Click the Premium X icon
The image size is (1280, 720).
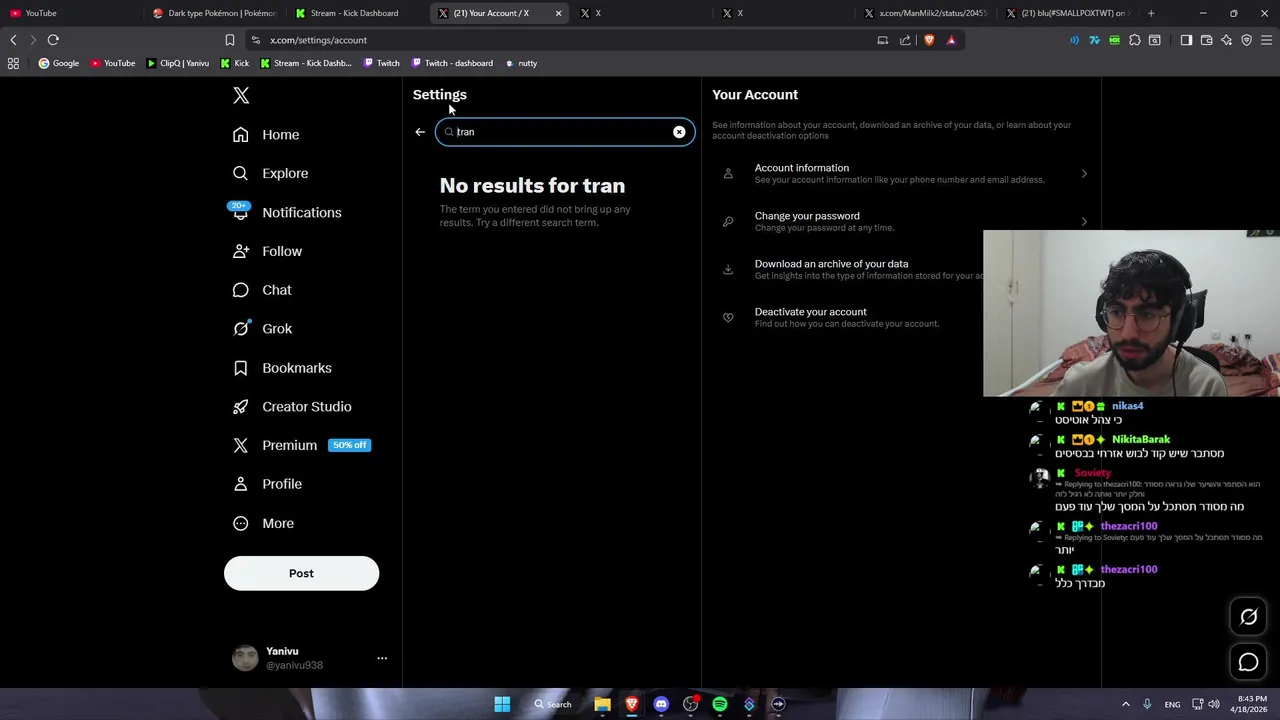(x=240, y=445)
